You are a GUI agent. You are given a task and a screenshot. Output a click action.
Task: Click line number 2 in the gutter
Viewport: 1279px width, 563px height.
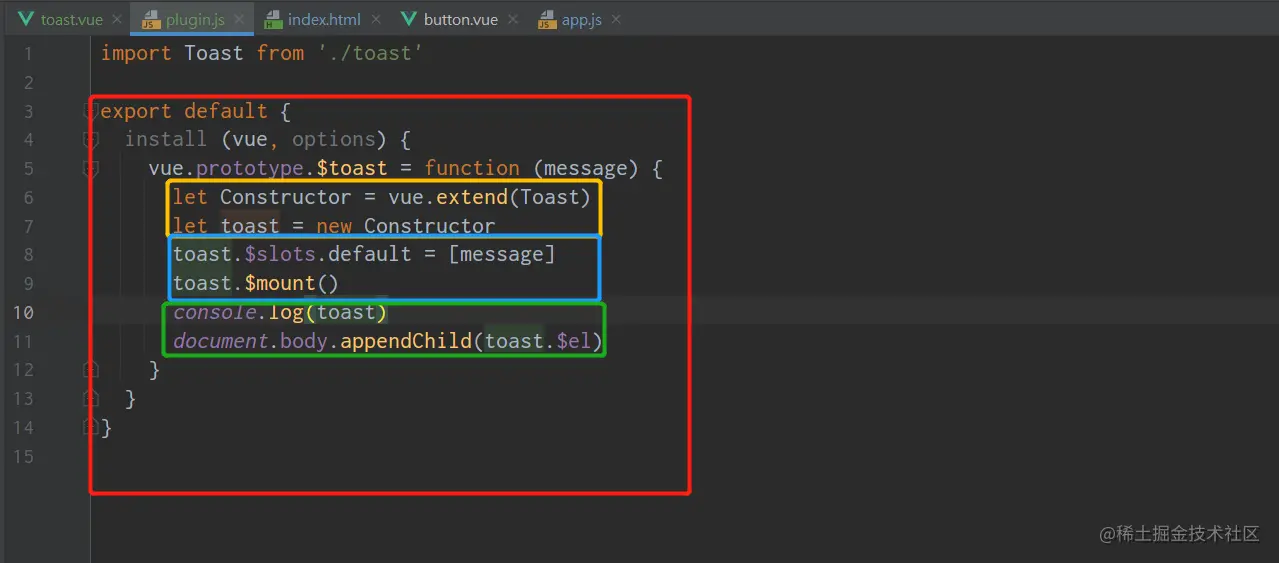28,82
